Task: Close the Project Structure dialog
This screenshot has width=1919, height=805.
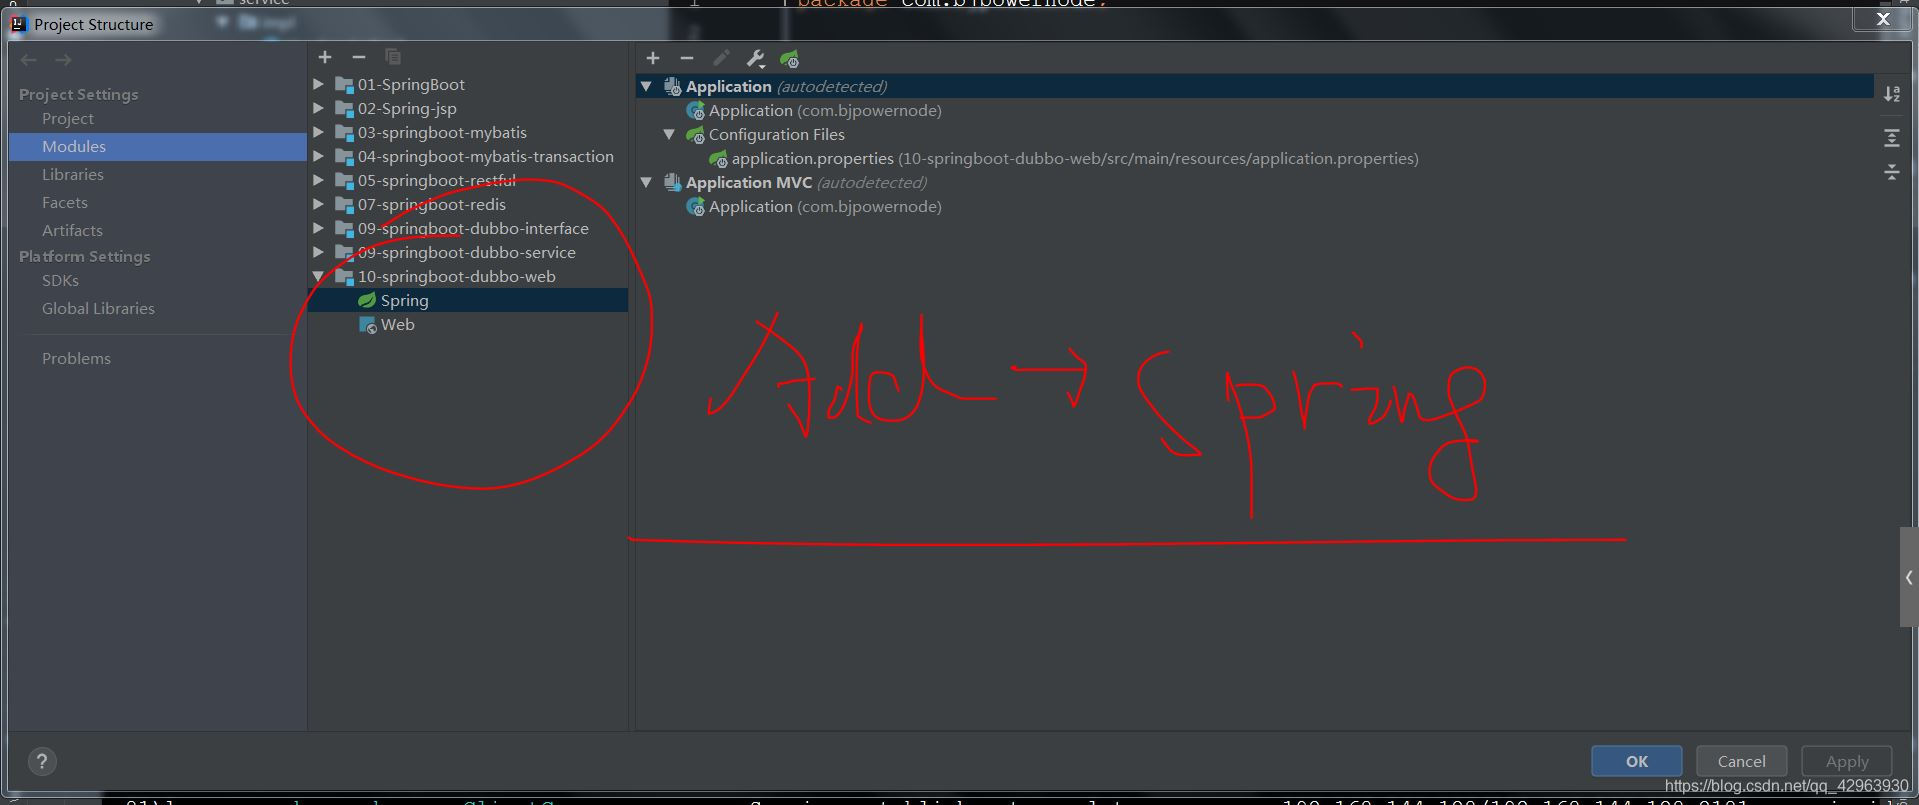Action: pos(1883,19)
